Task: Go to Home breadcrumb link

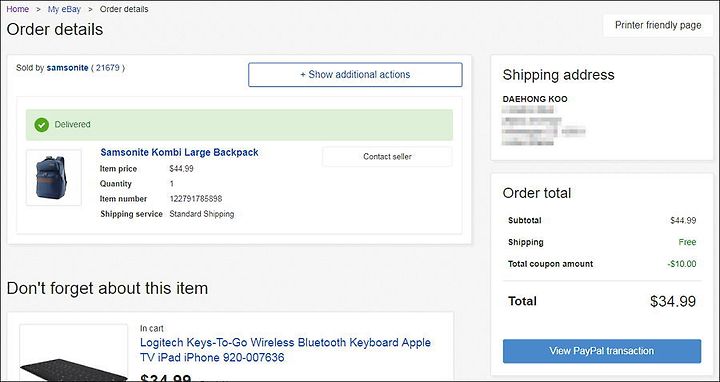Action: (x=17, y=9)
